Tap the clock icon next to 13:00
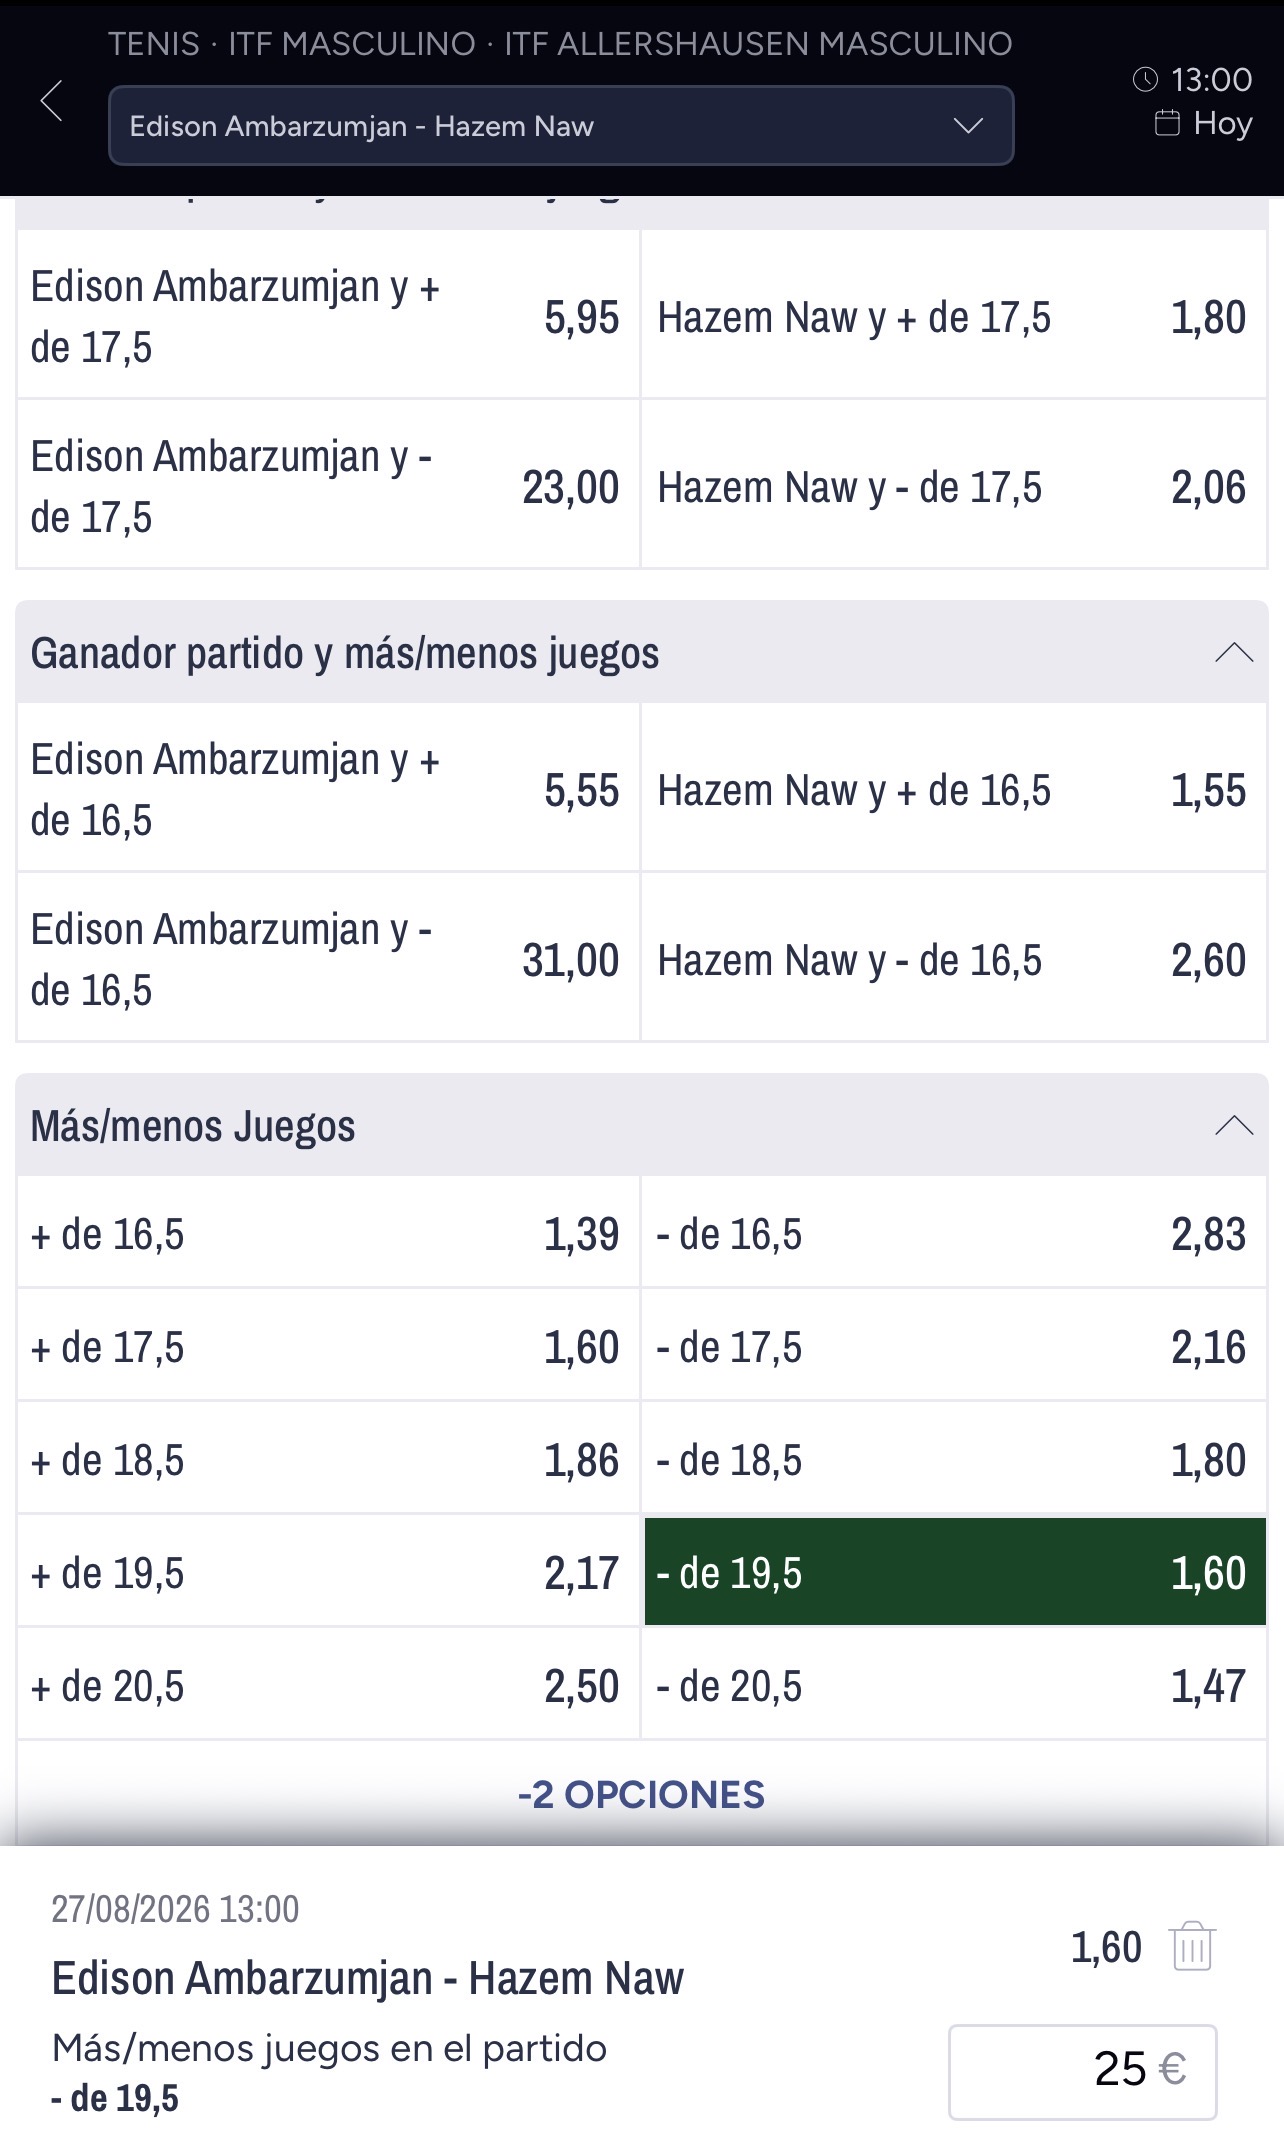The width and height of the screenshot is (1284, 2136). pyautogui.click(x=1145, y=79)
